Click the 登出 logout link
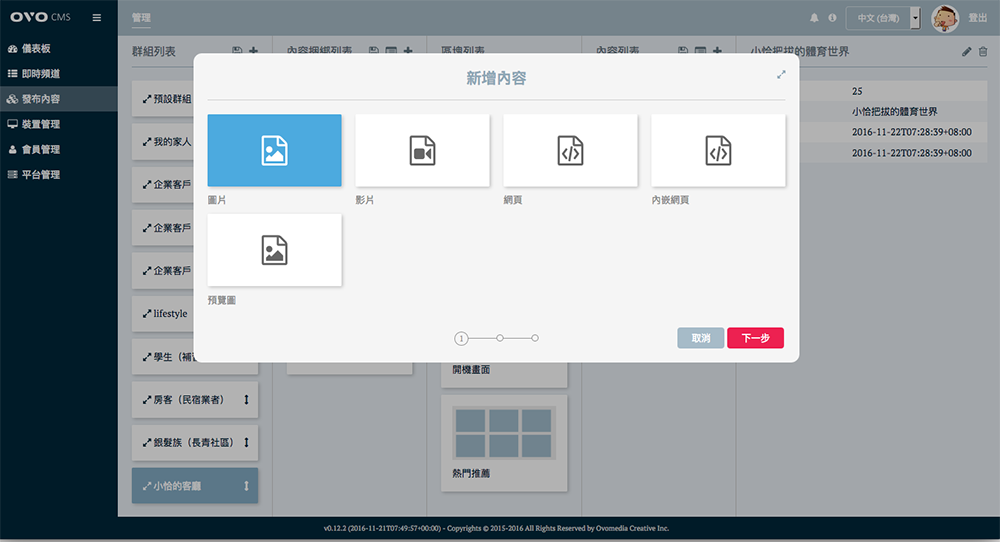 978,18
